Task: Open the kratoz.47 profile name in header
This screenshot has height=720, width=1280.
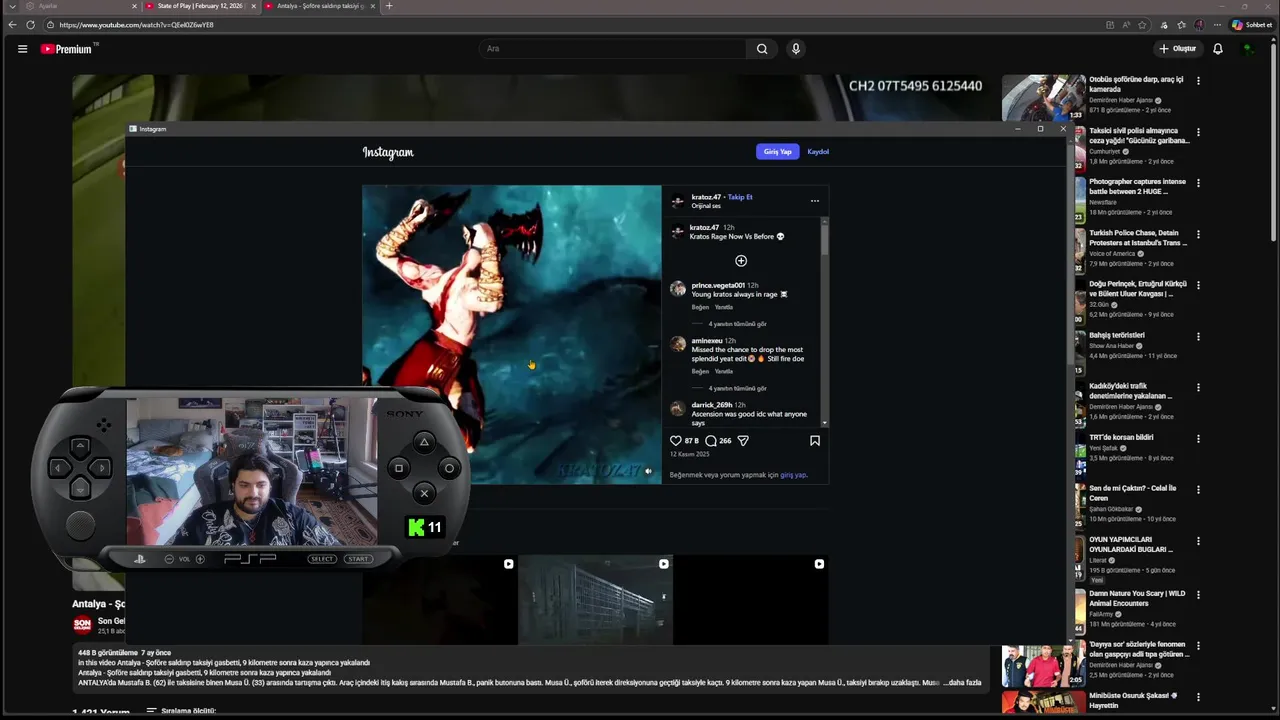Action: click(x=706, y=197)
